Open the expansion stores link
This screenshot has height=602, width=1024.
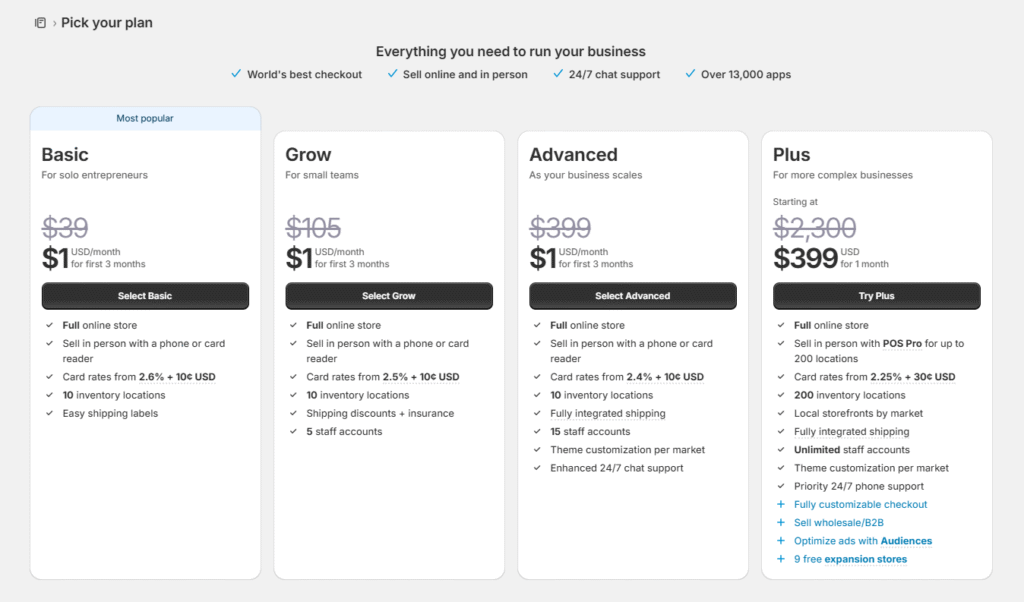click(866, 559)
